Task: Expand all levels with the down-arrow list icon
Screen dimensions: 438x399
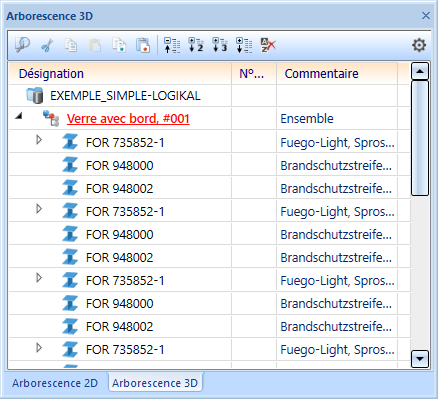Action: (x=244, y=45)
